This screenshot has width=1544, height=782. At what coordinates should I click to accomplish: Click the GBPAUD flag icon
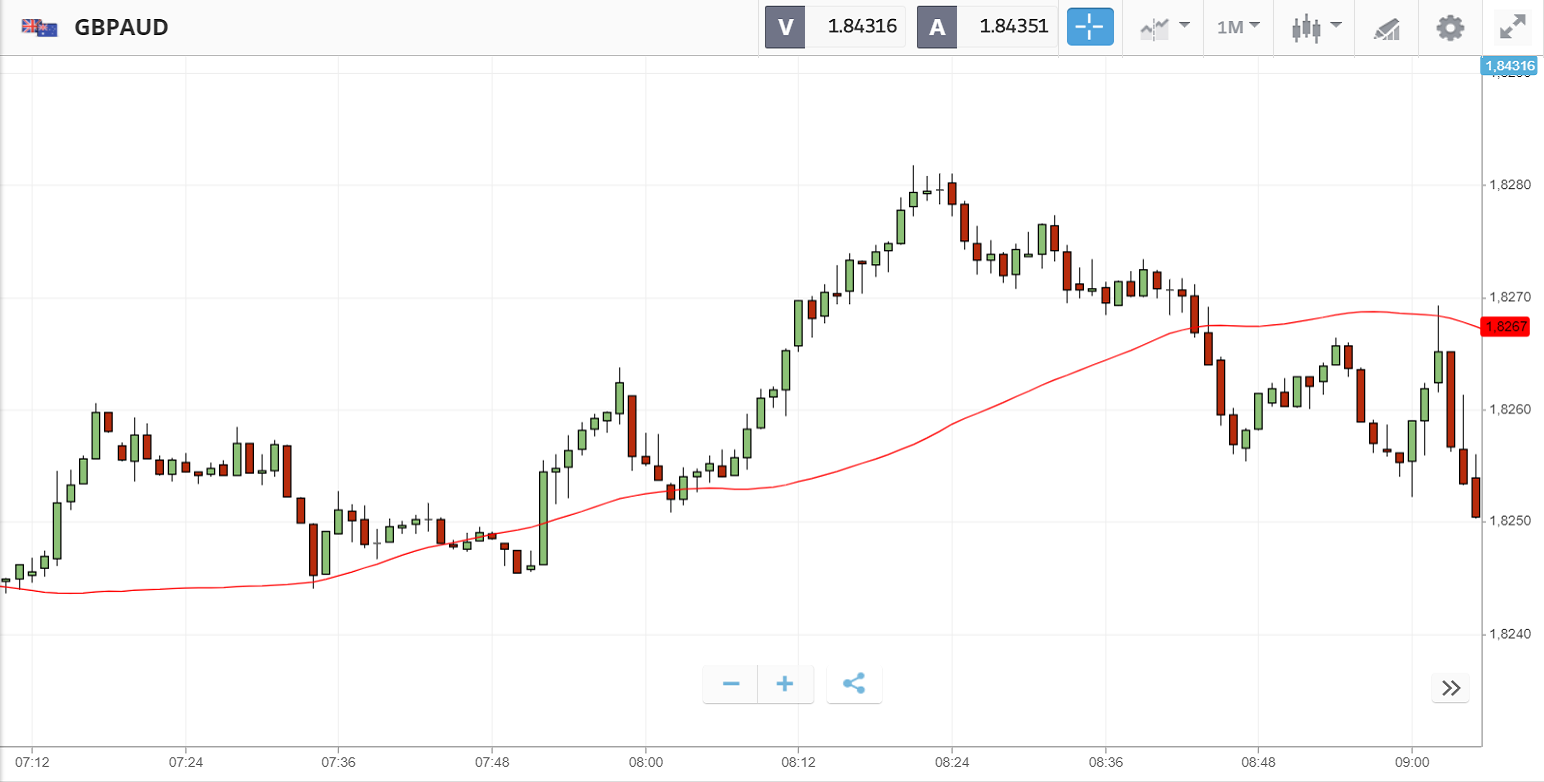[x=39, y=27]
